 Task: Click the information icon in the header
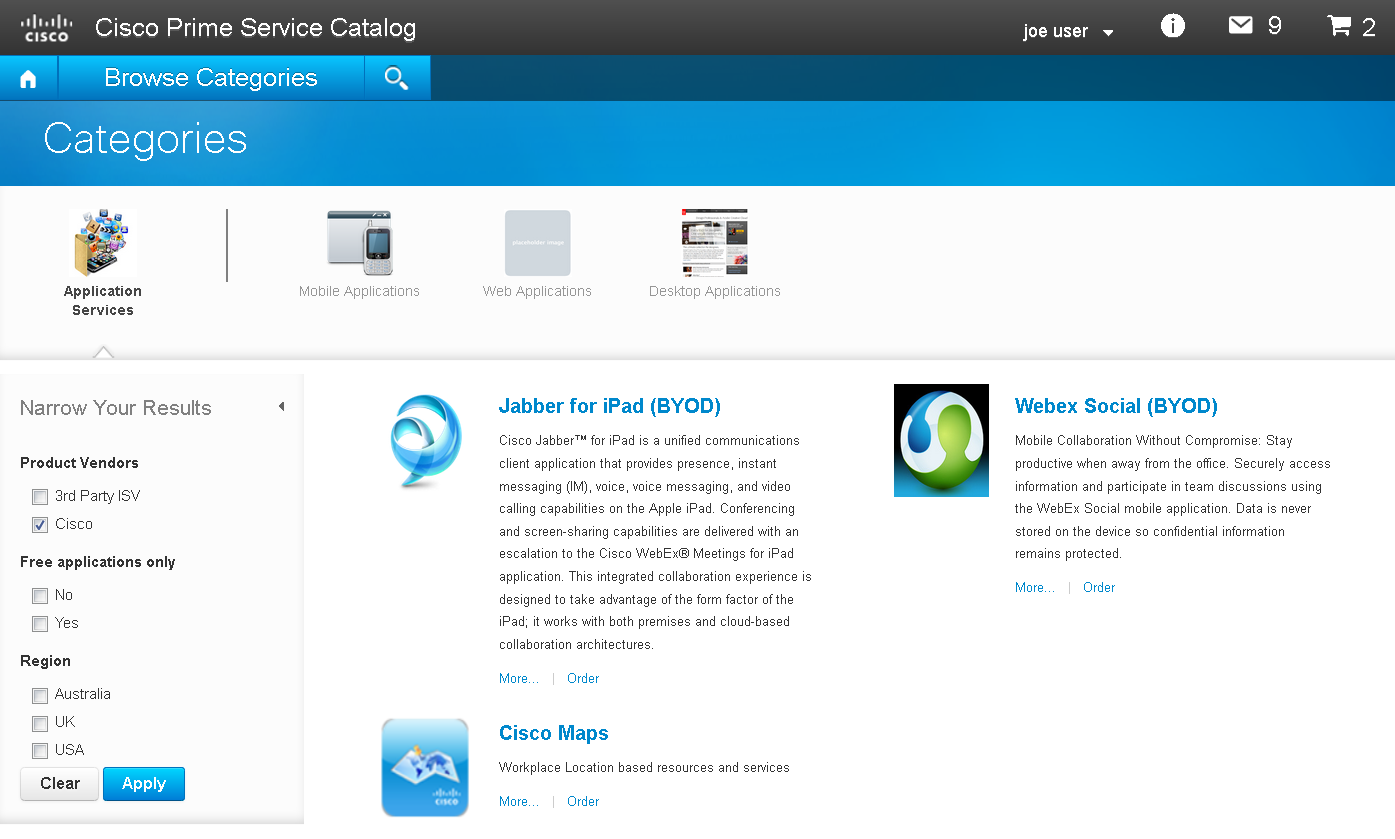click(x=1172, y=26)
